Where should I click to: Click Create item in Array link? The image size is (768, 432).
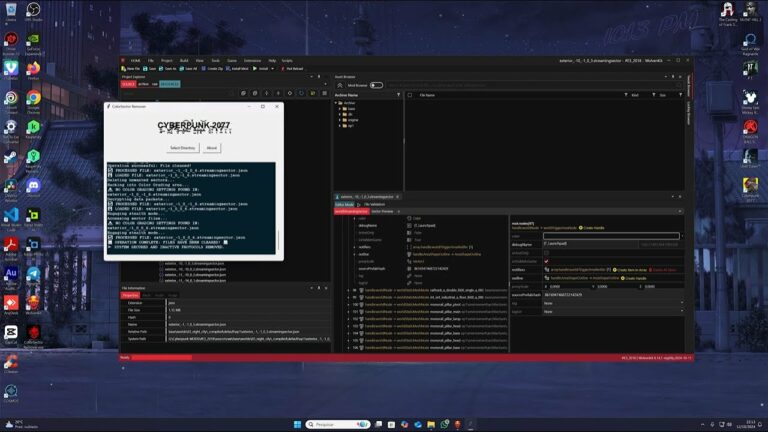point(630,270)
